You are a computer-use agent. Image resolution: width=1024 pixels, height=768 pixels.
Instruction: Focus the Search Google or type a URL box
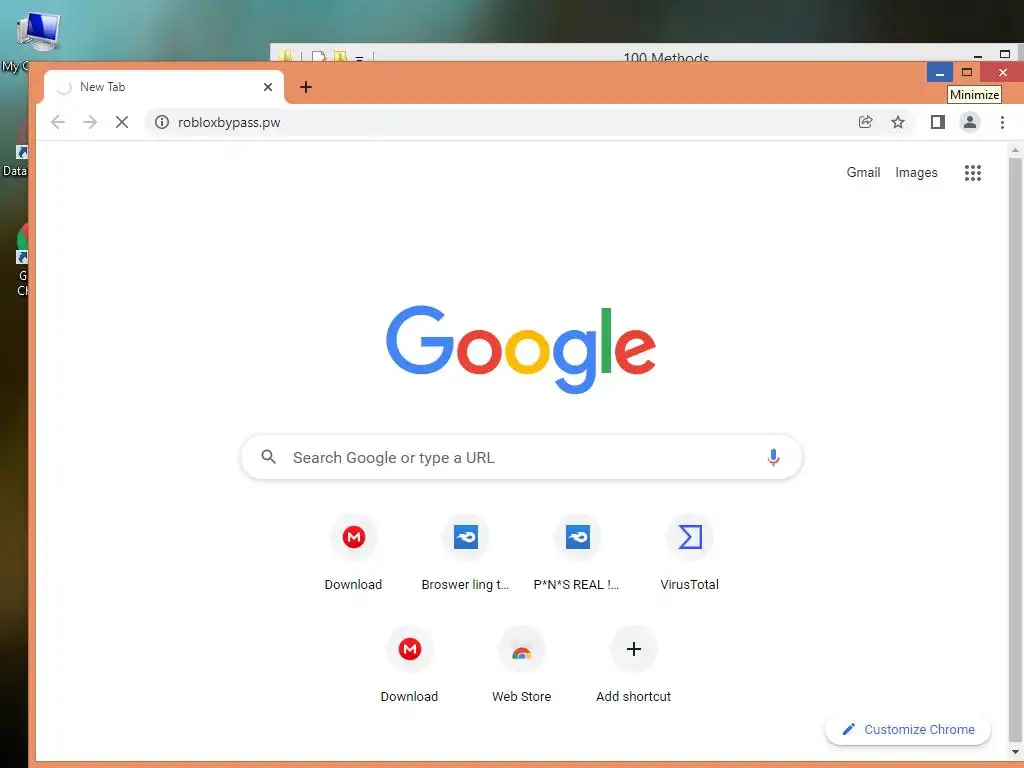522,457
